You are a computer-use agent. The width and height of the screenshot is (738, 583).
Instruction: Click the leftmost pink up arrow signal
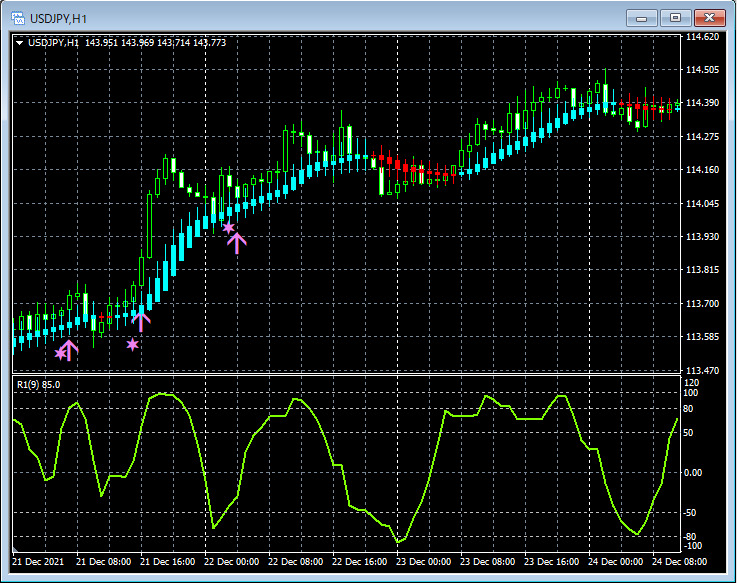pyautogui.click(x=70, y=350)
